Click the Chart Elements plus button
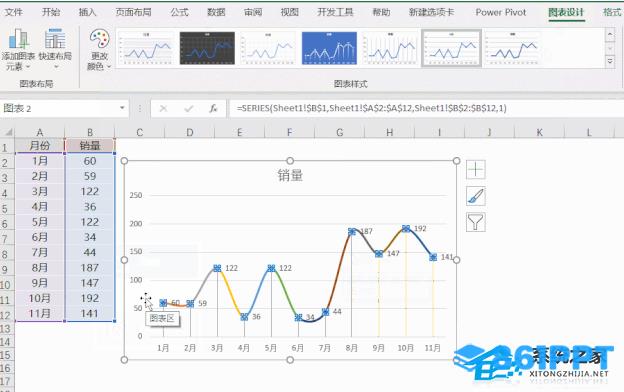 click(x=476, y=170)
